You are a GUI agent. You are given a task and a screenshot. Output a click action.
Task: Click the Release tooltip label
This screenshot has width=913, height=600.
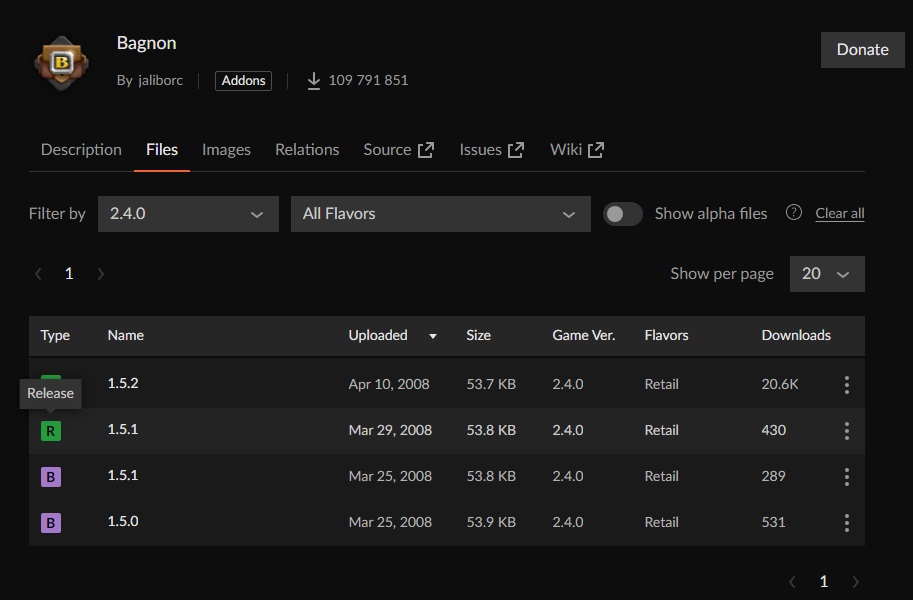51,394
